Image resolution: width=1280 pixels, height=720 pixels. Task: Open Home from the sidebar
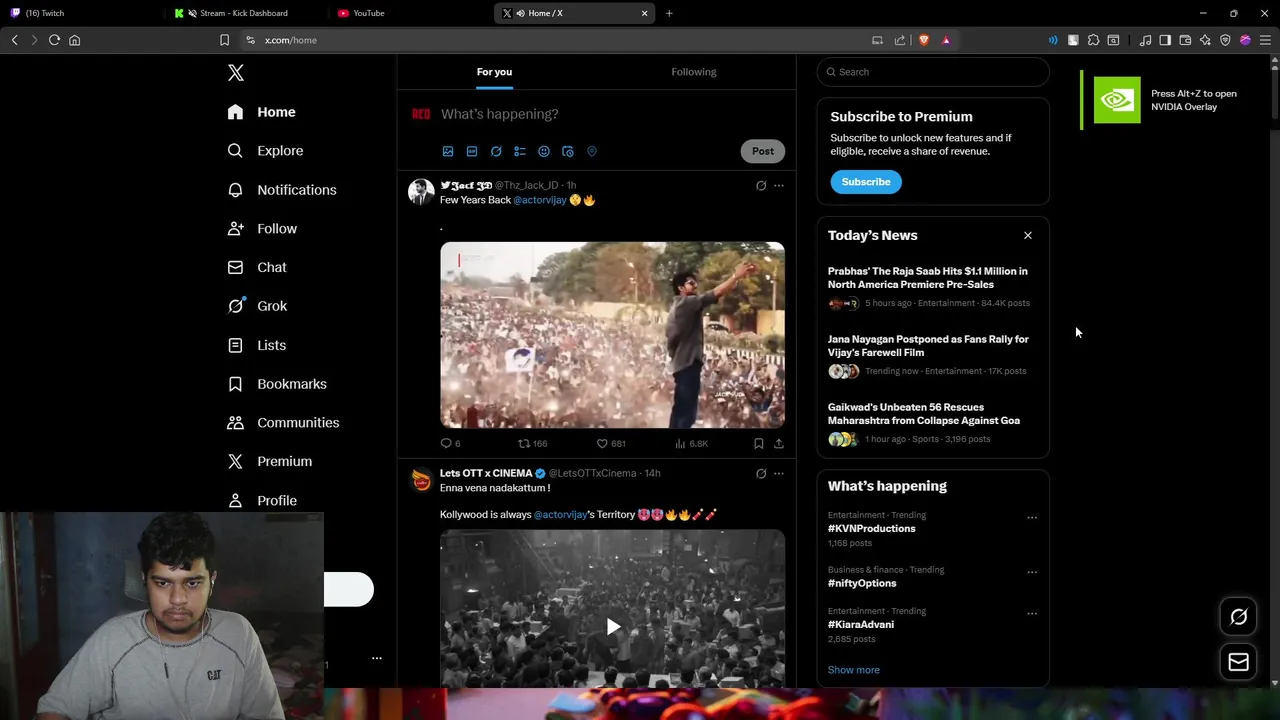(262, 112)
